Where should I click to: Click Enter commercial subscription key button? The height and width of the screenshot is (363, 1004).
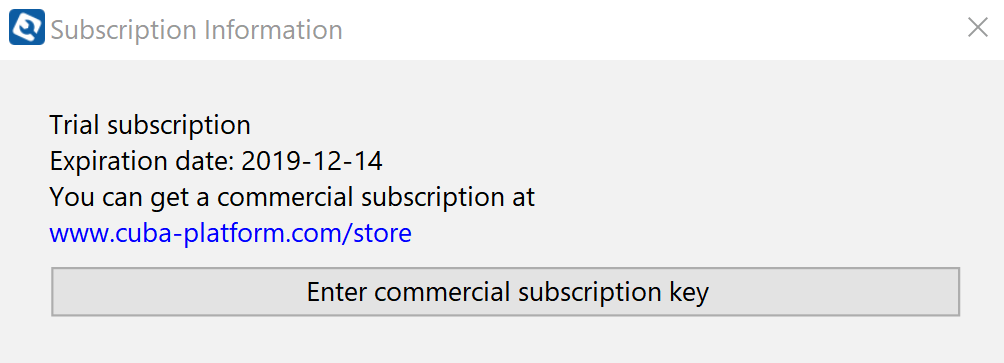tap(505, 292)
